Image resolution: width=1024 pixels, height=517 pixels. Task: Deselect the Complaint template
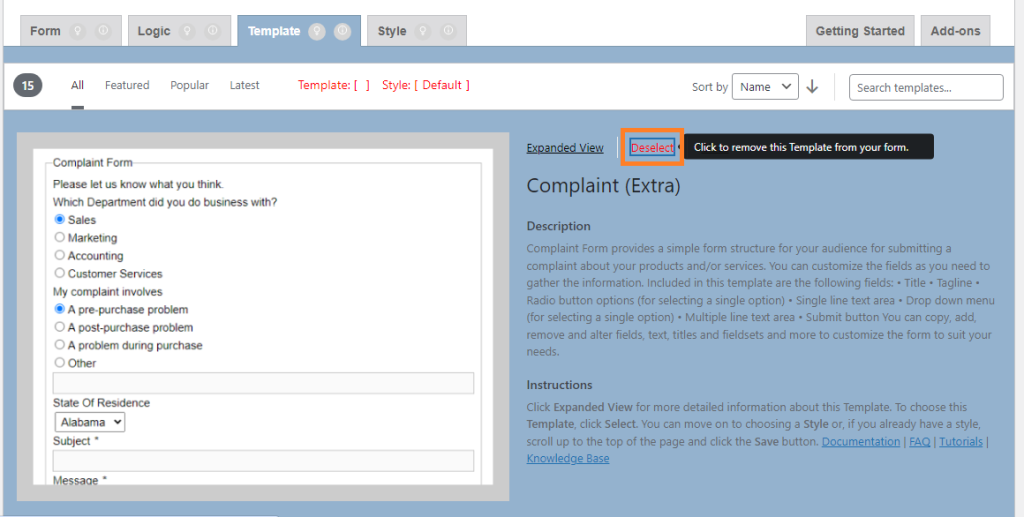pyautogui.click(x=652, y=148)
